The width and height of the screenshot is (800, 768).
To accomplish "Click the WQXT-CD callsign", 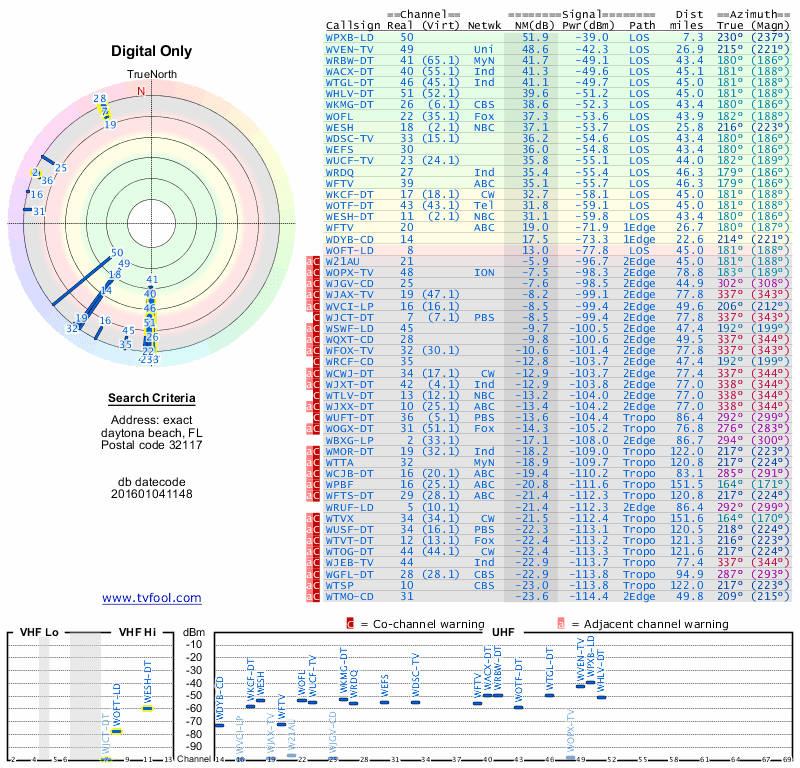I will 349,339.
